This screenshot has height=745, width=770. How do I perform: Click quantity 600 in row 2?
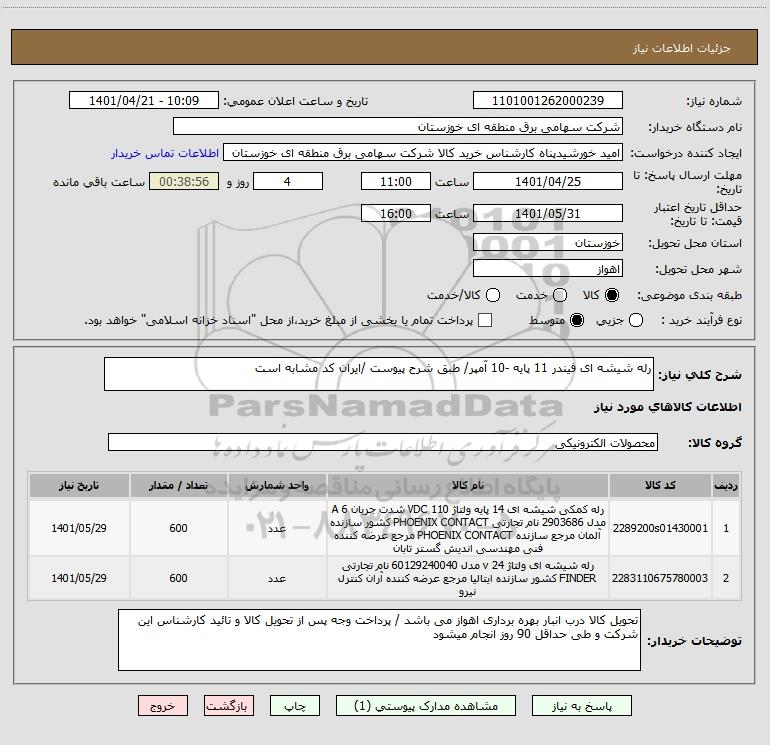(178, 578)
